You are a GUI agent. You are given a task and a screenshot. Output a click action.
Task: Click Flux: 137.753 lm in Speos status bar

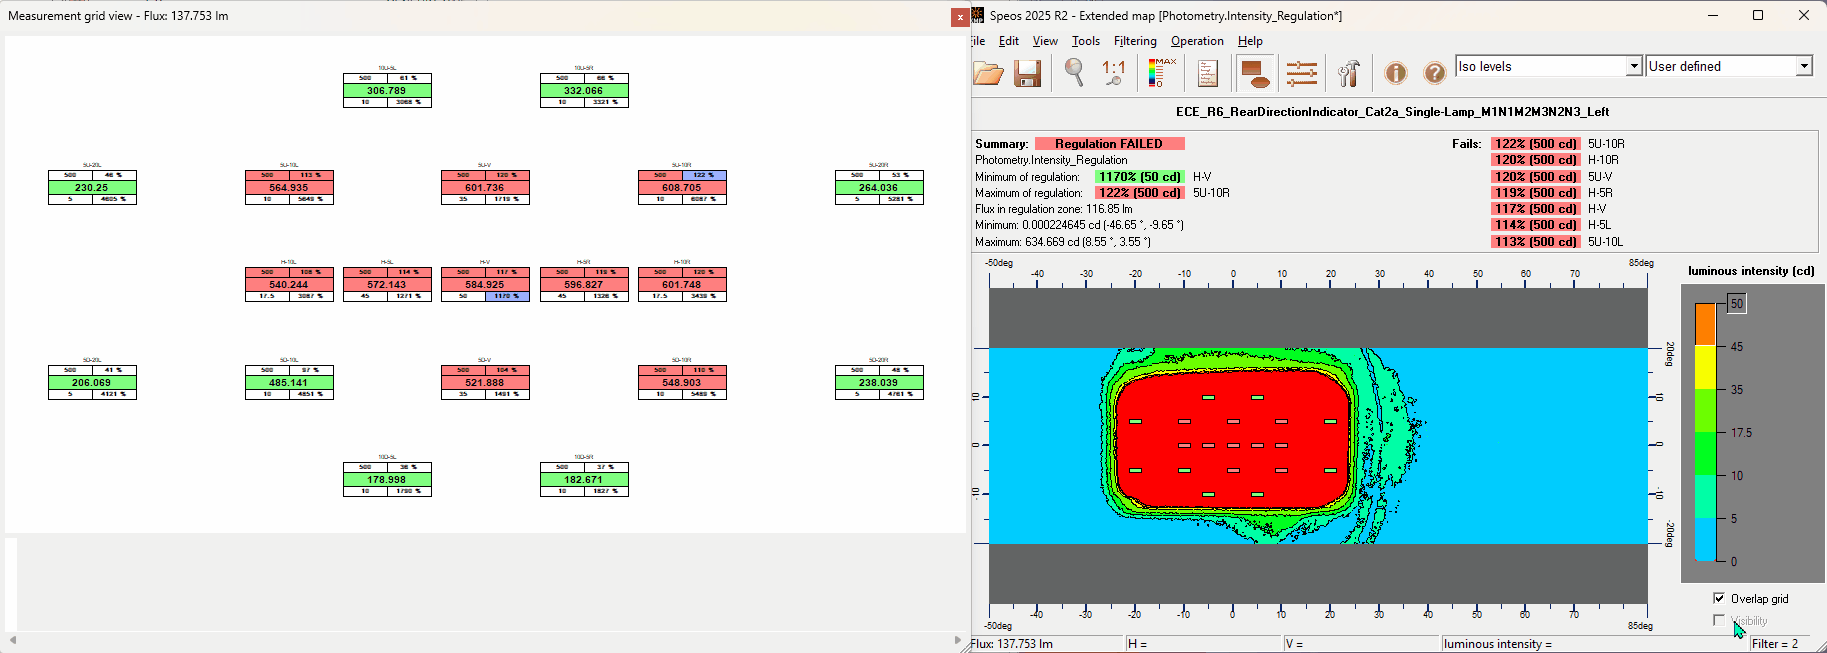tap(1012, 644)
